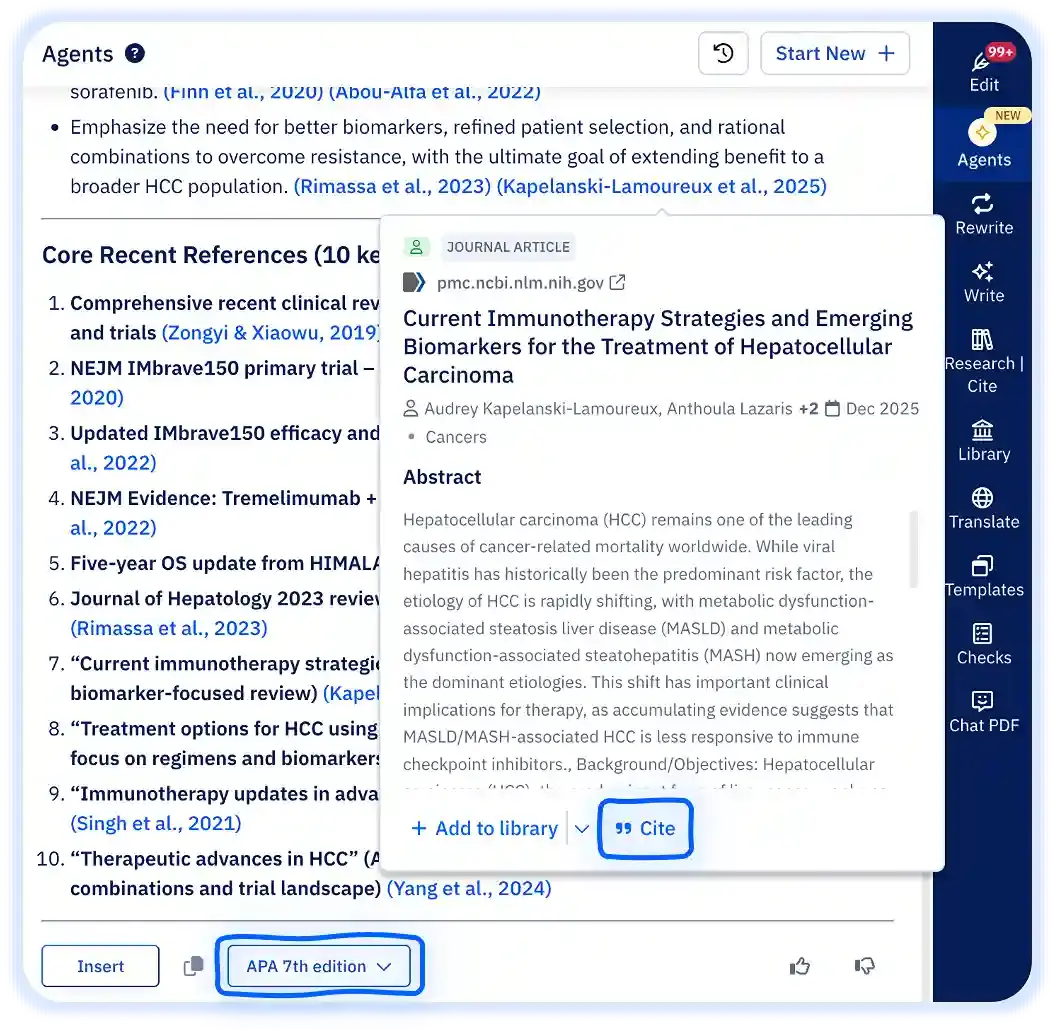Click the +2 additional authors indicator
Image resolution: width=1054 pixels, height=1030 pixels.
(x=809, y=409)
